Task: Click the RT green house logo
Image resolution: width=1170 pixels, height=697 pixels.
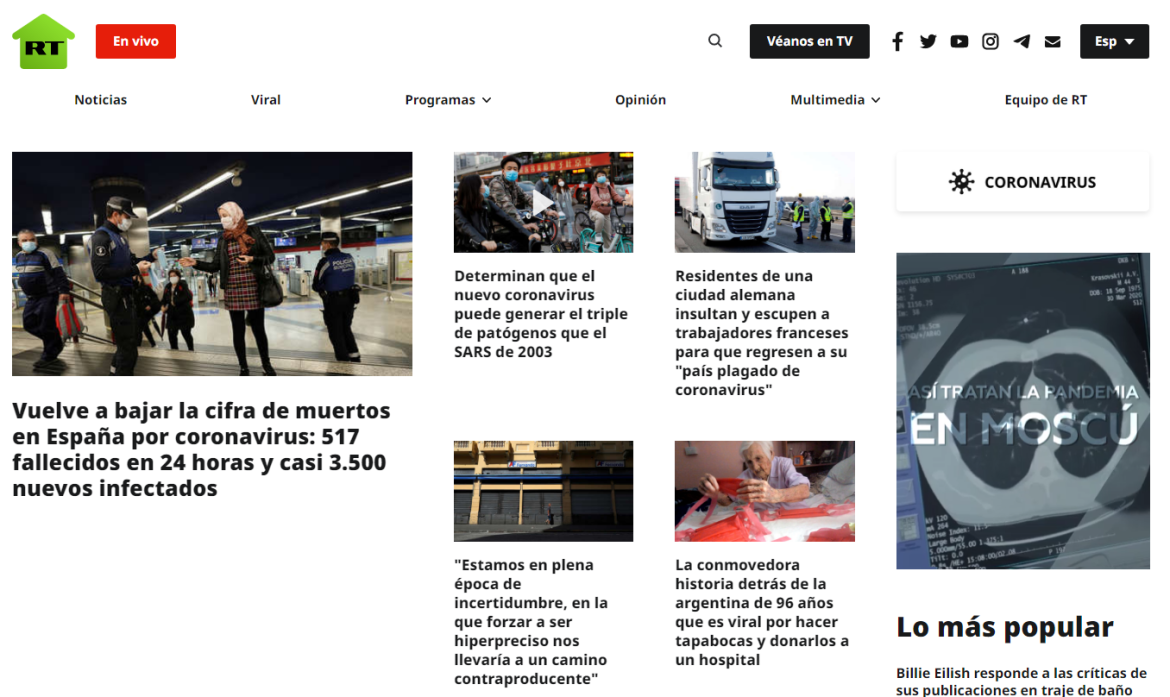Action: [43, 42]
